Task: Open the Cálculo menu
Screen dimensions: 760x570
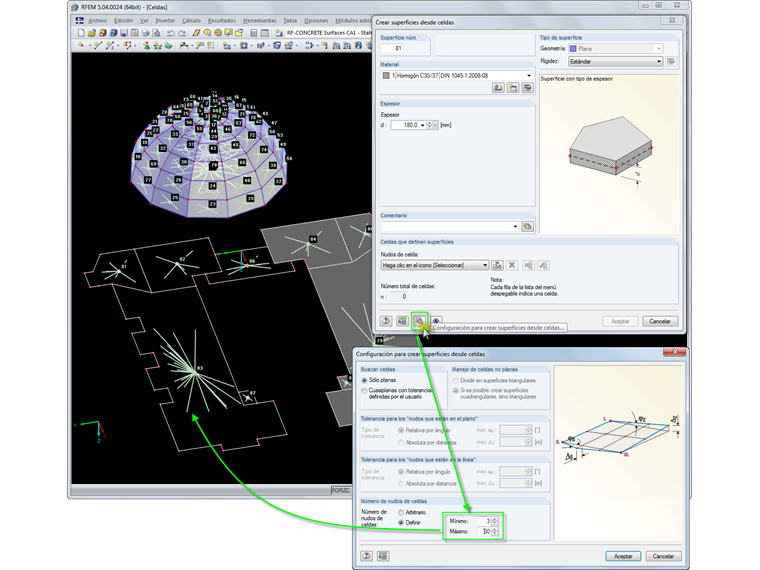Action: pos(191,21)
